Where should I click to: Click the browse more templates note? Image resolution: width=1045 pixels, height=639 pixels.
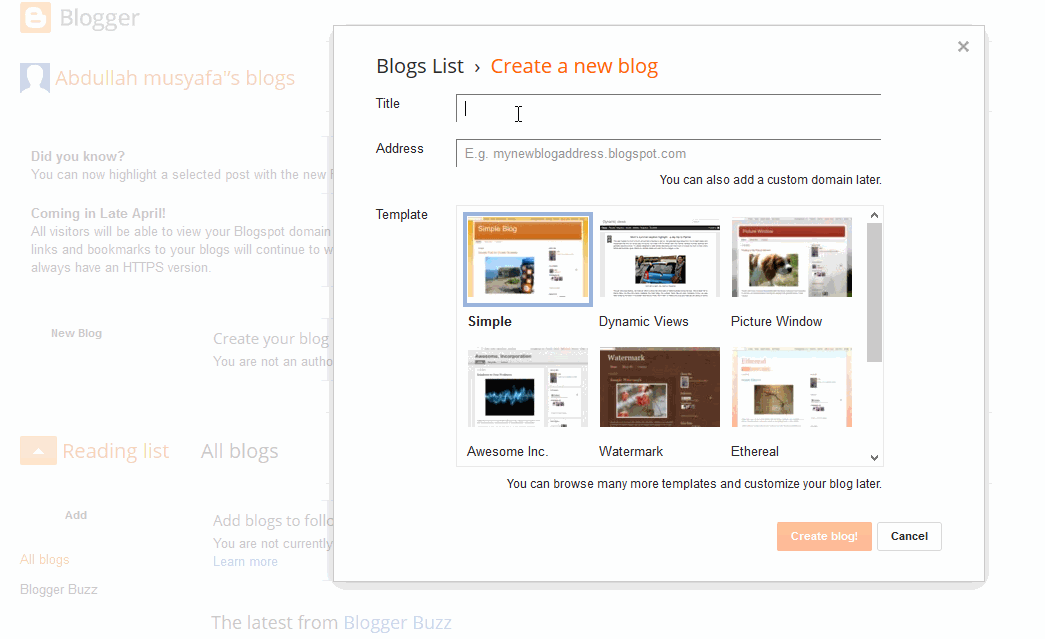[x=694, y=484]
